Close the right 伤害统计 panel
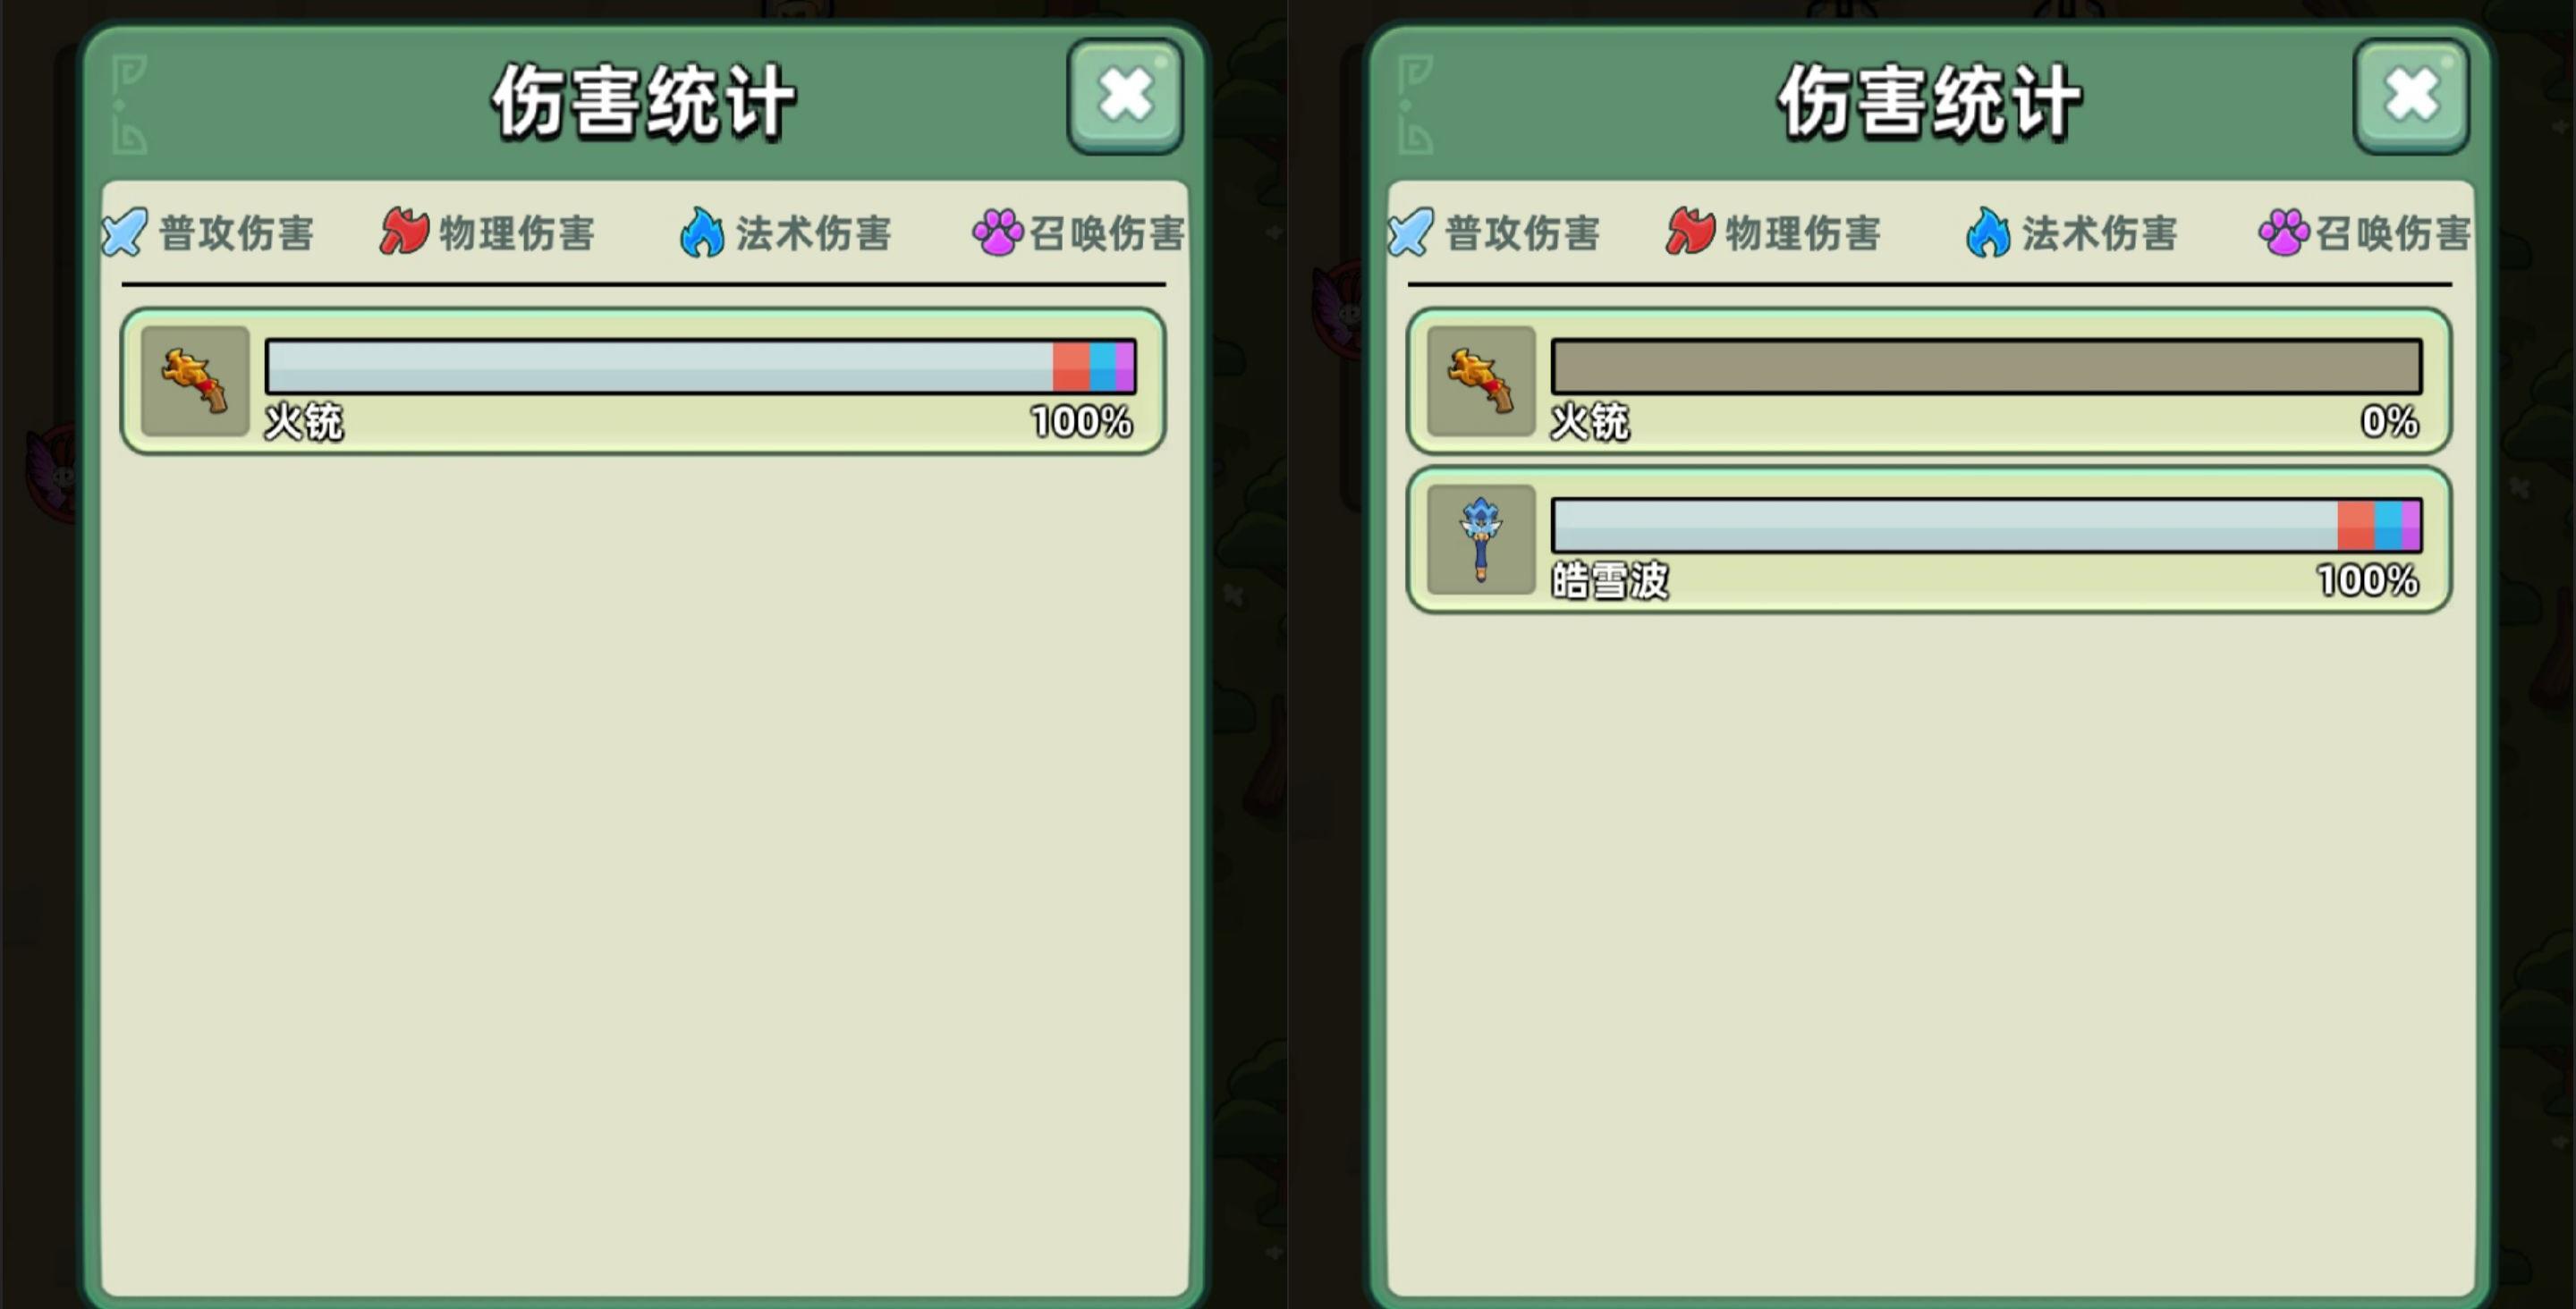The image size is (2576, 1309). (x=2412, y=96)
